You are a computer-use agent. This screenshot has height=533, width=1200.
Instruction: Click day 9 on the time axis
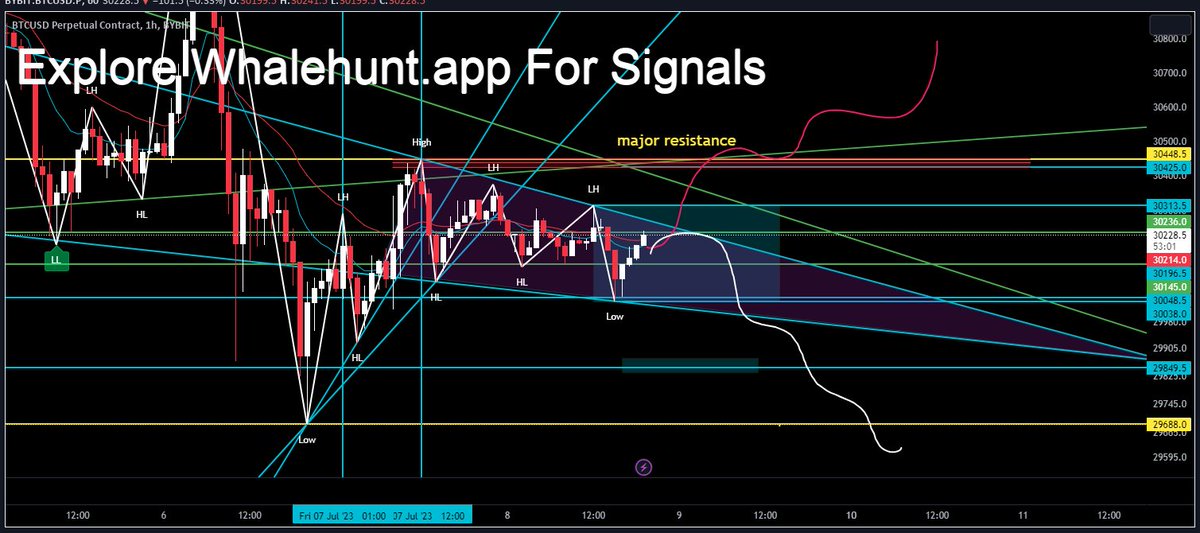click(x=679, y=515)
